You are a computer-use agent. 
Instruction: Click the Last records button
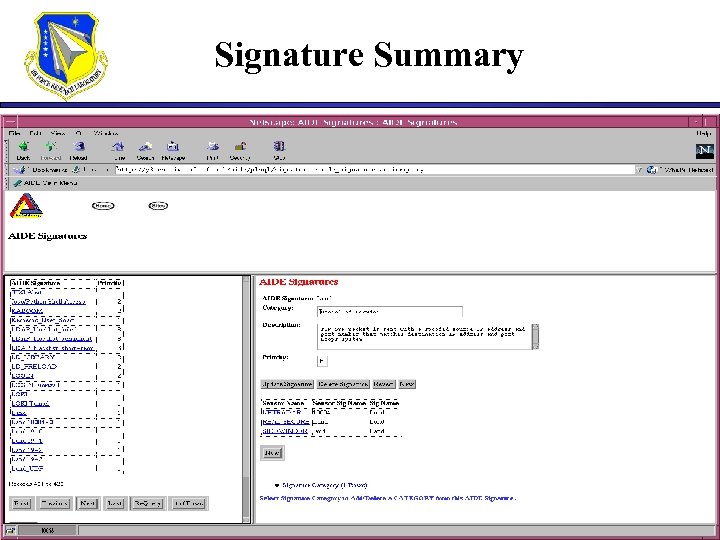[115, 503]
